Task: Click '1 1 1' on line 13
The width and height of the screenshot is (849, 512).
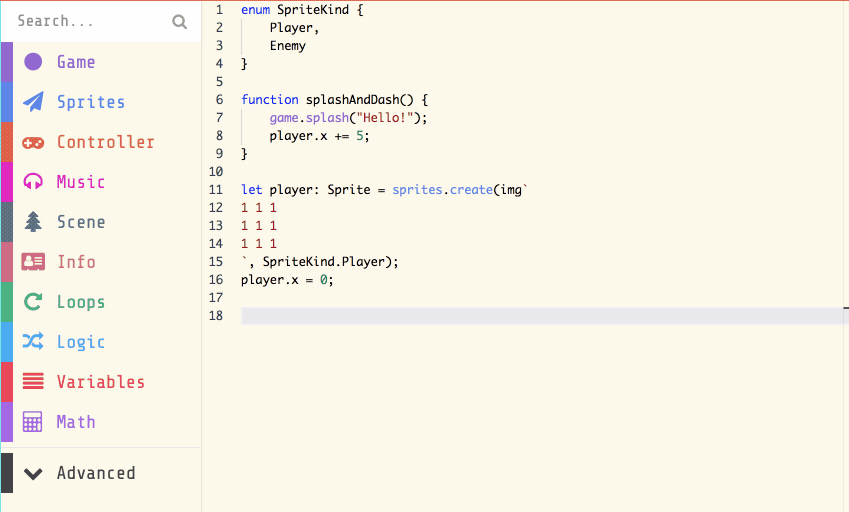Action: pos(259,226)
